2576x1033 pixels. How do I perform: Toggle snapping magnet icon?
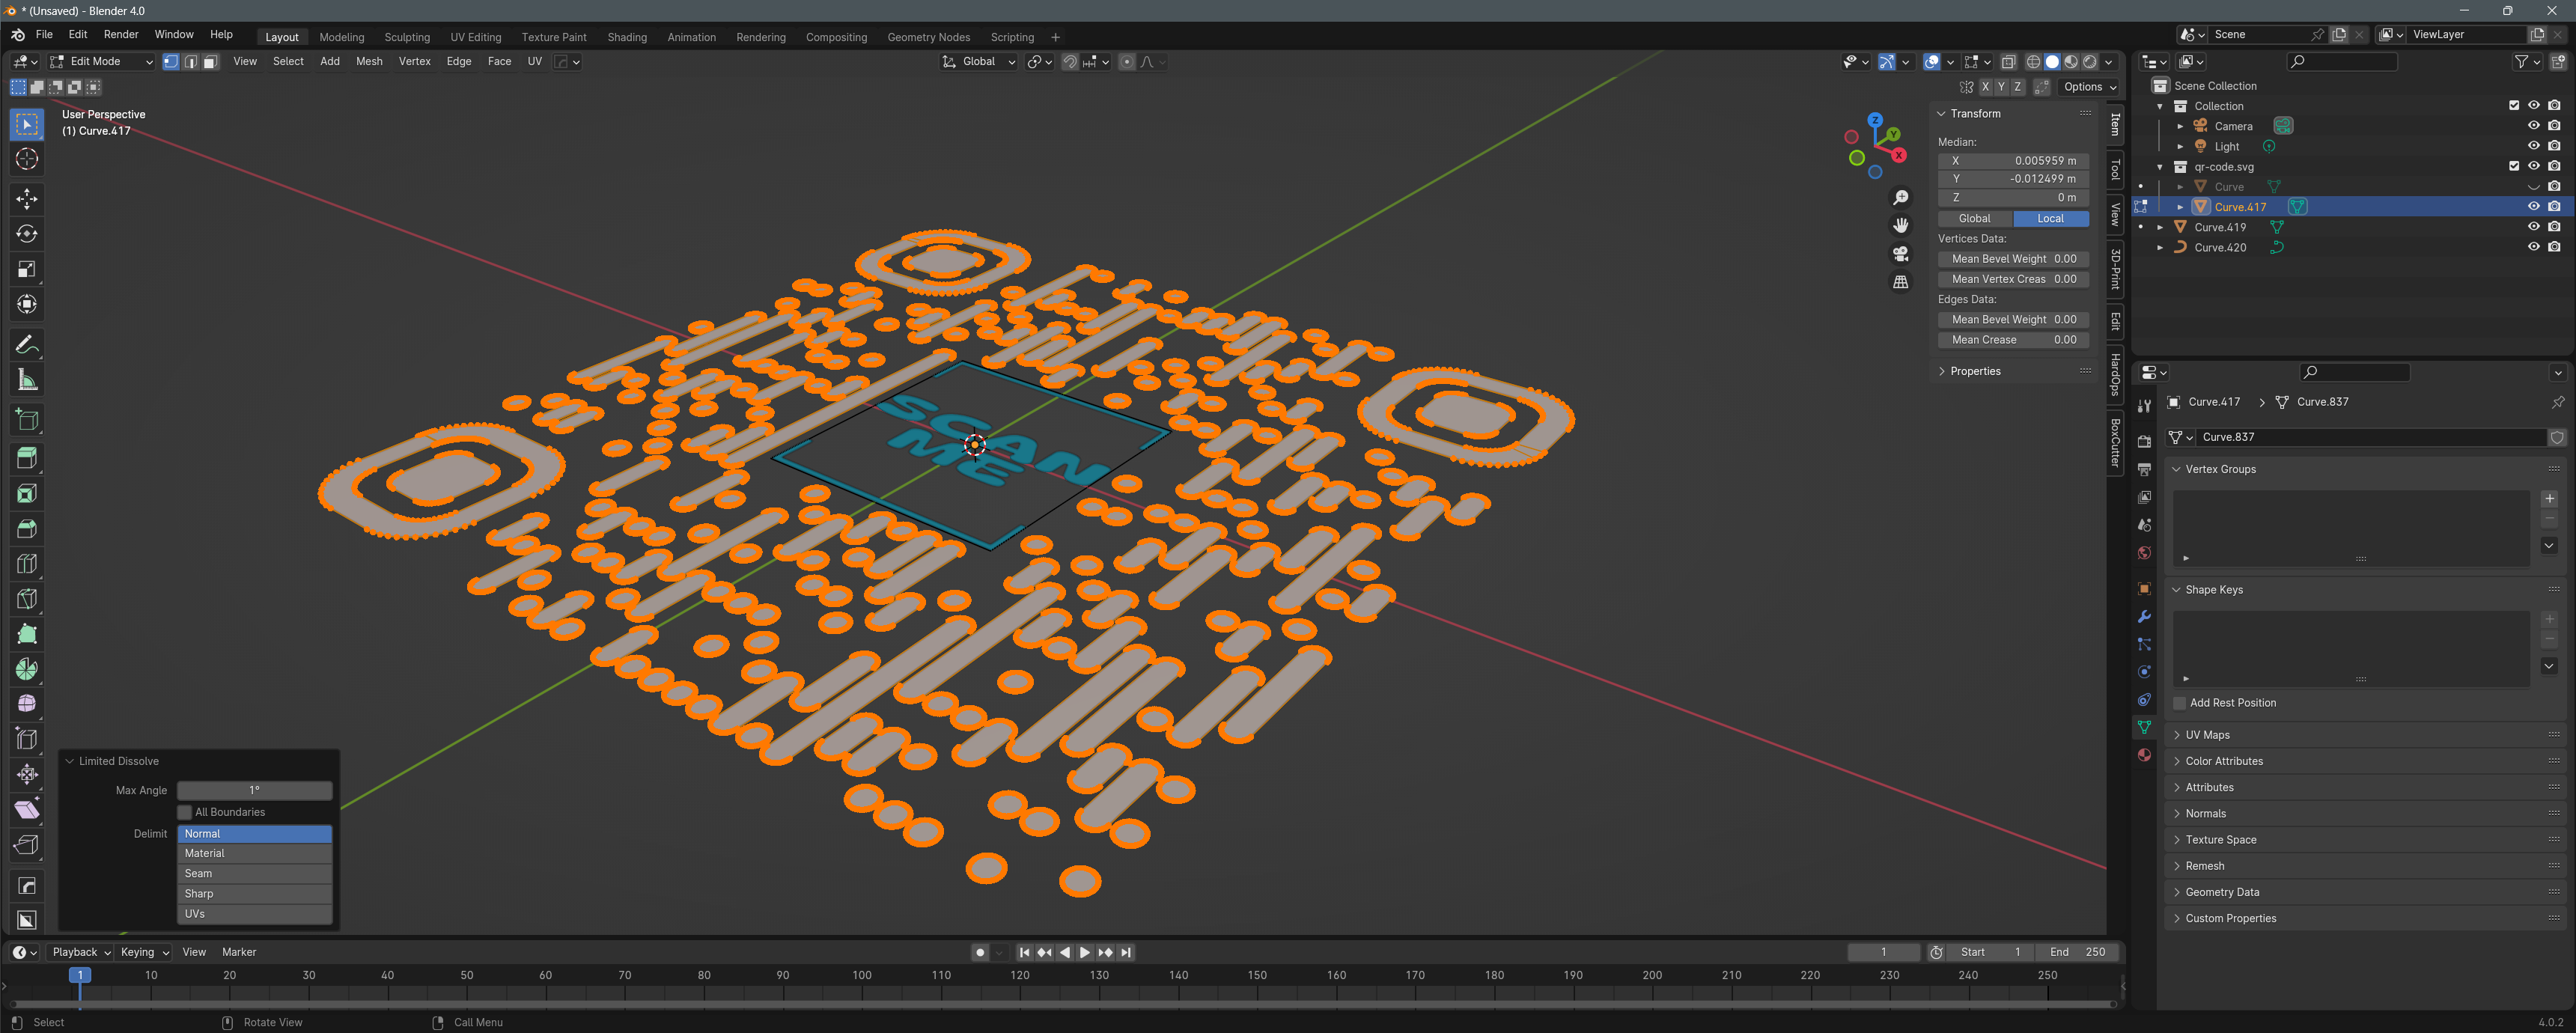point(1070,62)
